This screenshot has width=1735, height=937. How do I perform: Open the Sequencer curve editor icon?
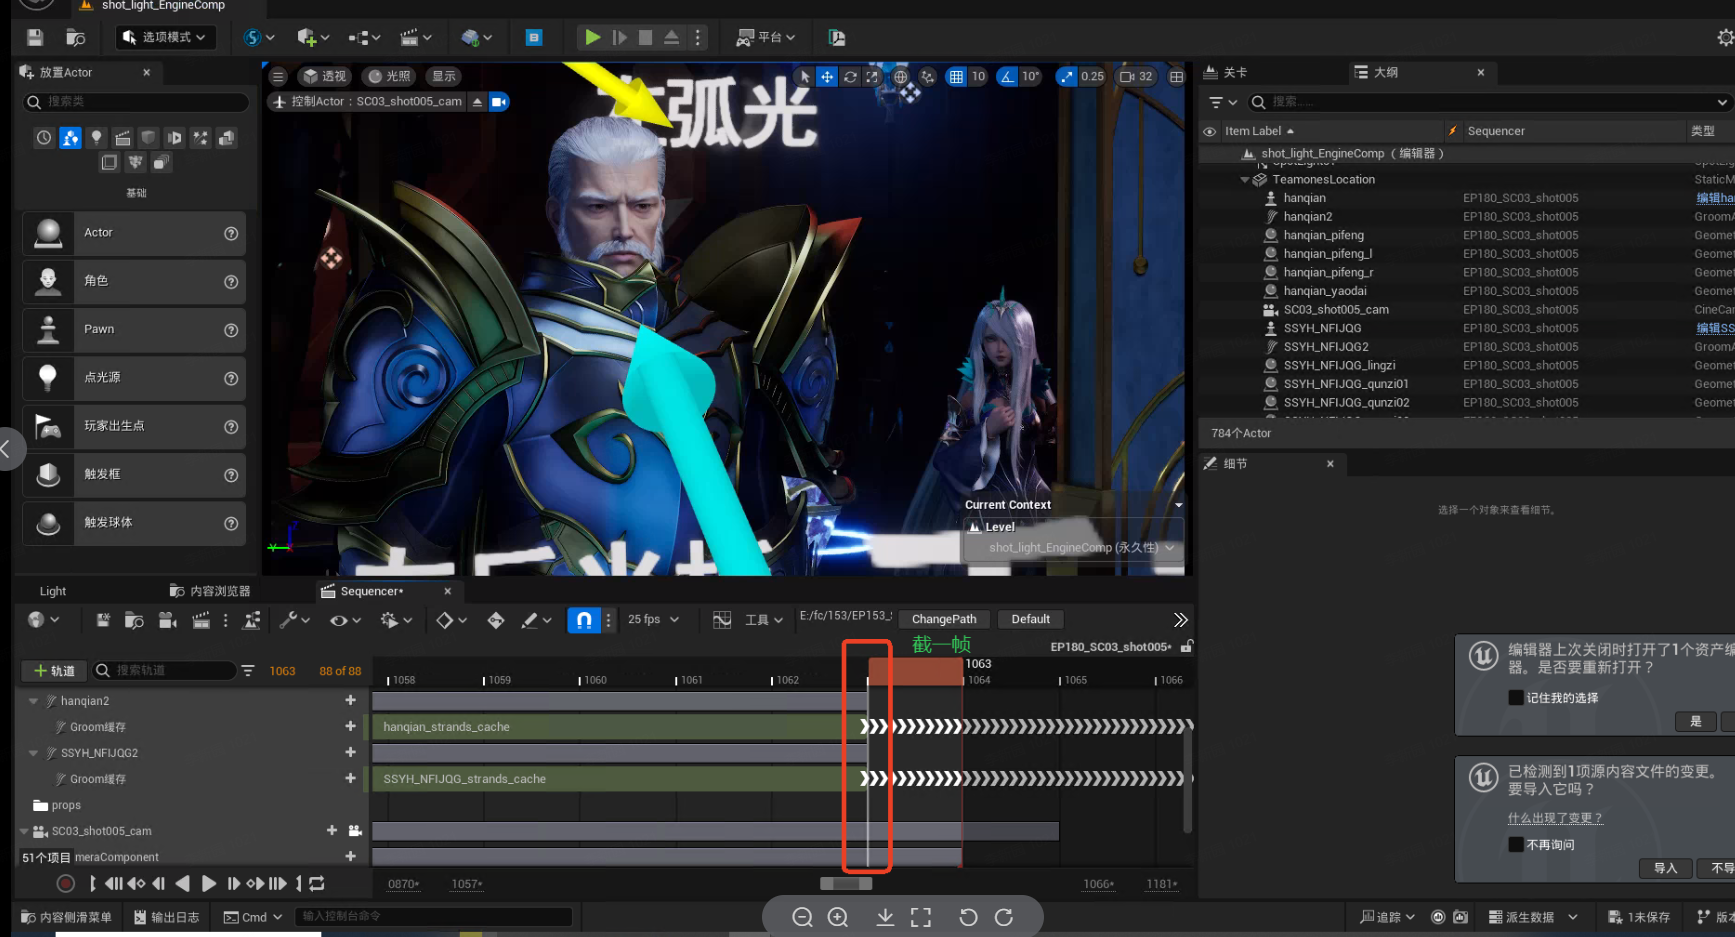(721, 620)
